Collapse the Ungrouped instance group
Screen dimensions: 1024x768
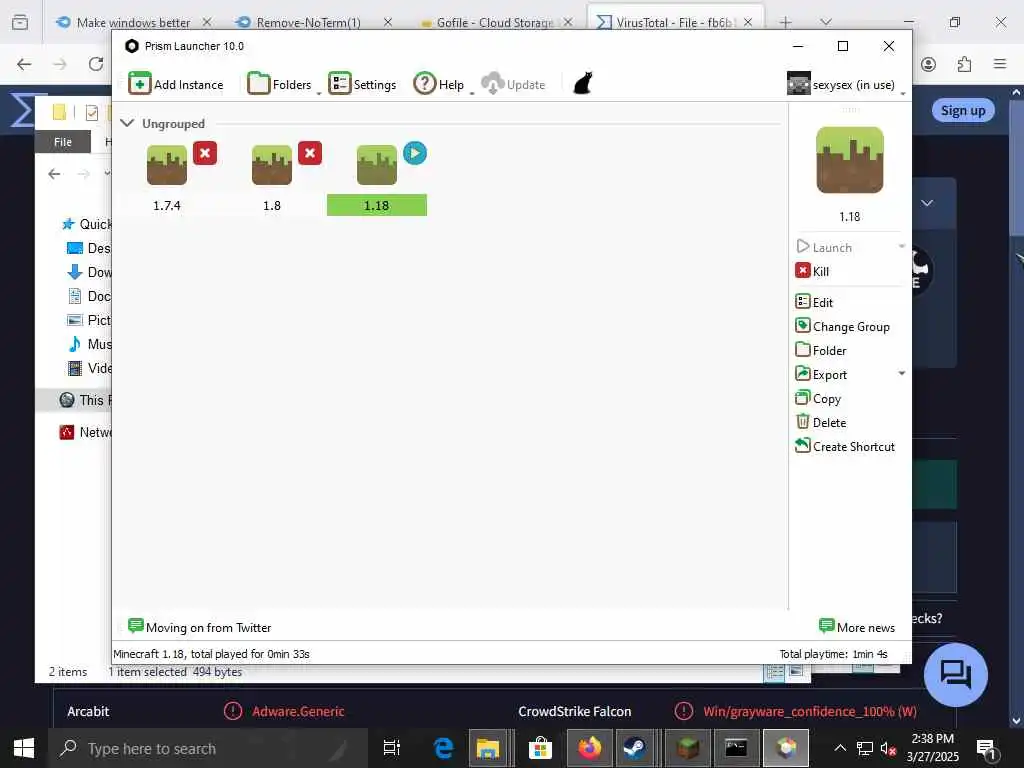click(x=127, y=123)
